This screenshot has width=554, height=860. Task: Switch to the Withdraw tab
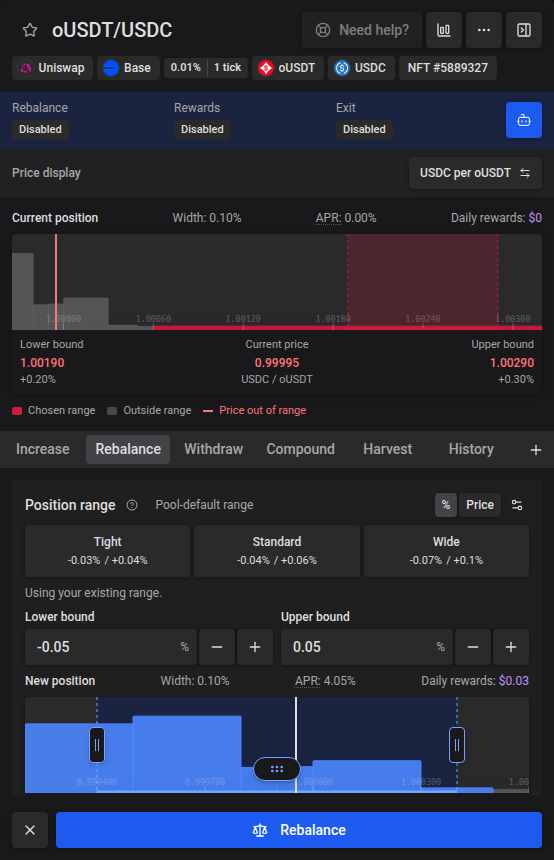(213, 449)
